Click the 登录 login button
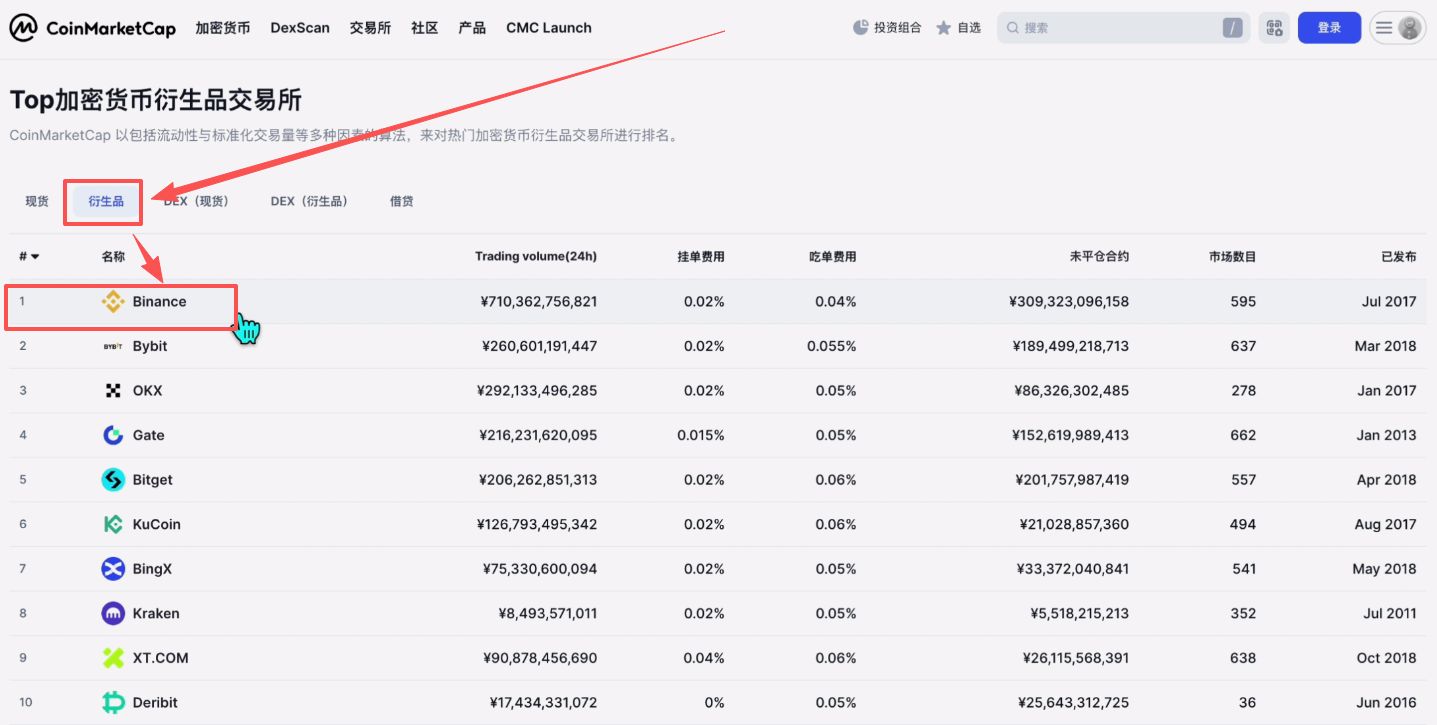Screen dimensions: 1437x725 pyautogui.click(x=1329, y=27)
